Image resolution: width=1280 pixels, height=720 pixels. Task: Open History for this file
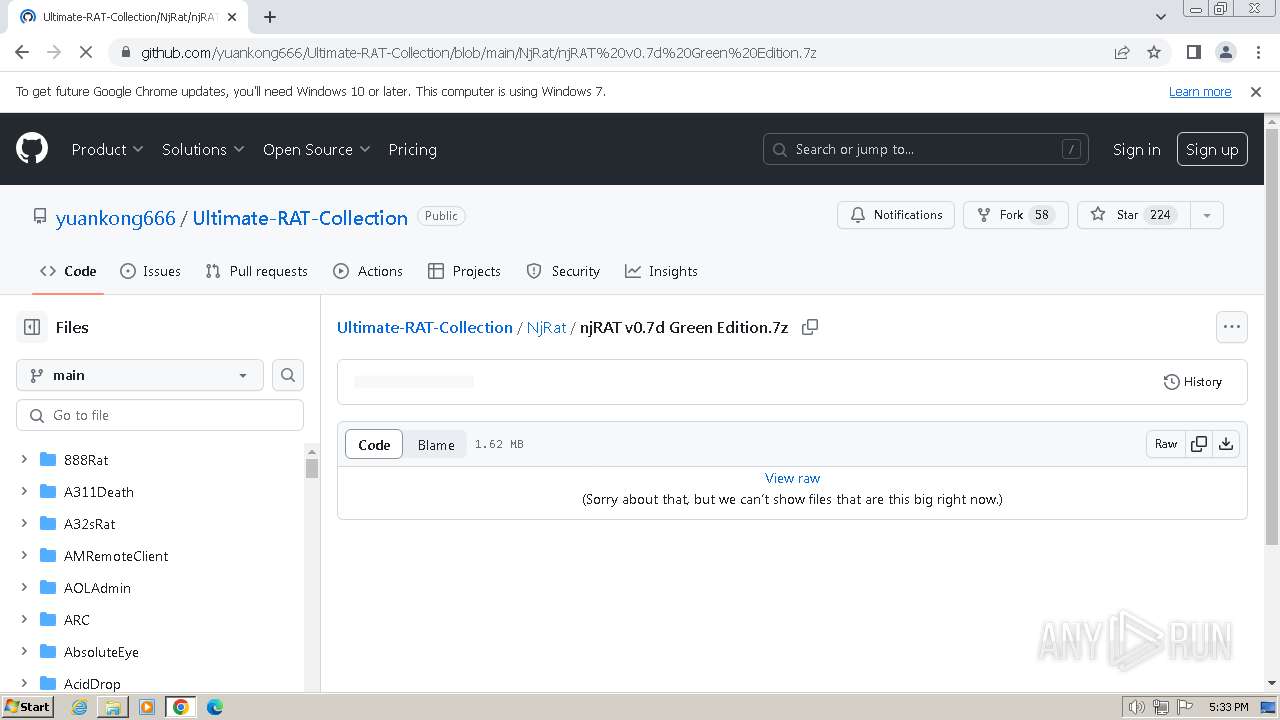(1192, 382)
